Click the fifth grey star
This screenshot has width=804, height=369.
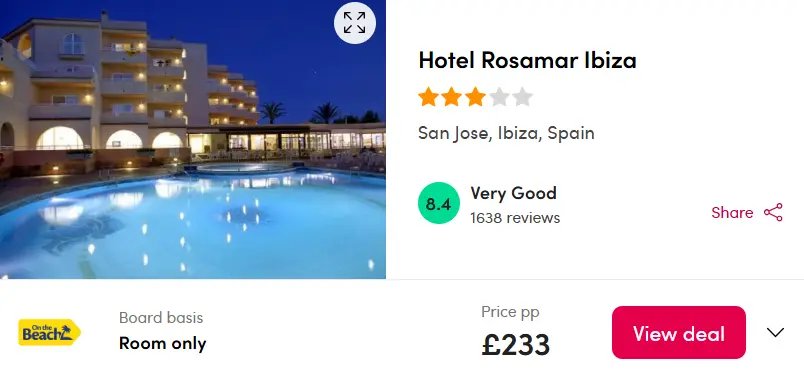tap(522, 97)
